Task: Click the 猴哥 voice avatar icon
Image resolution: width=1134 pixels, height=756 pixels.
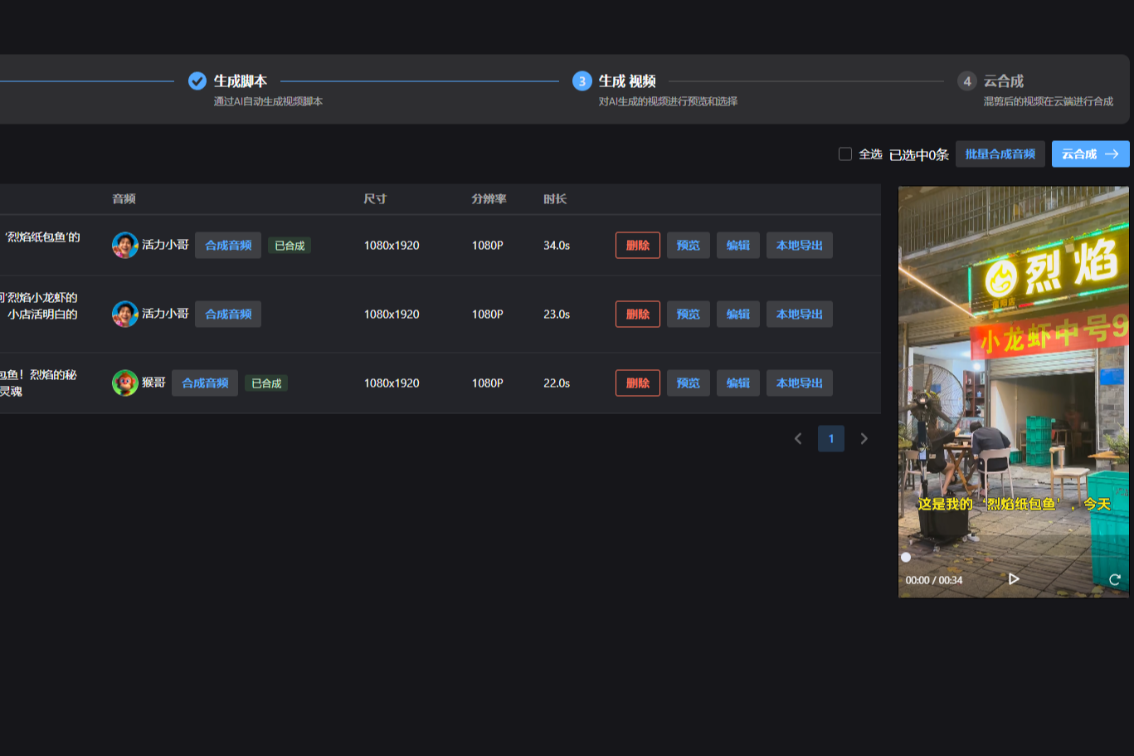Action: pos(125,383)
